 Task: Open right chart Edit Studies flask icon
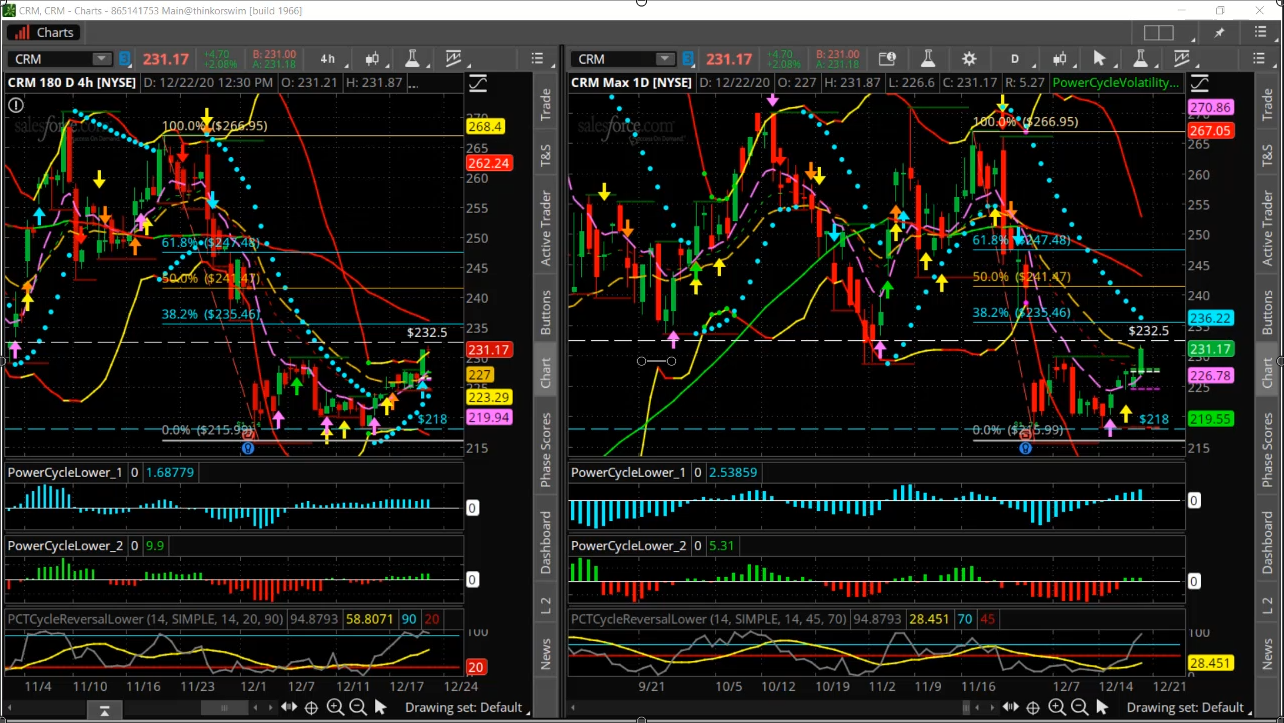(927, 59)
